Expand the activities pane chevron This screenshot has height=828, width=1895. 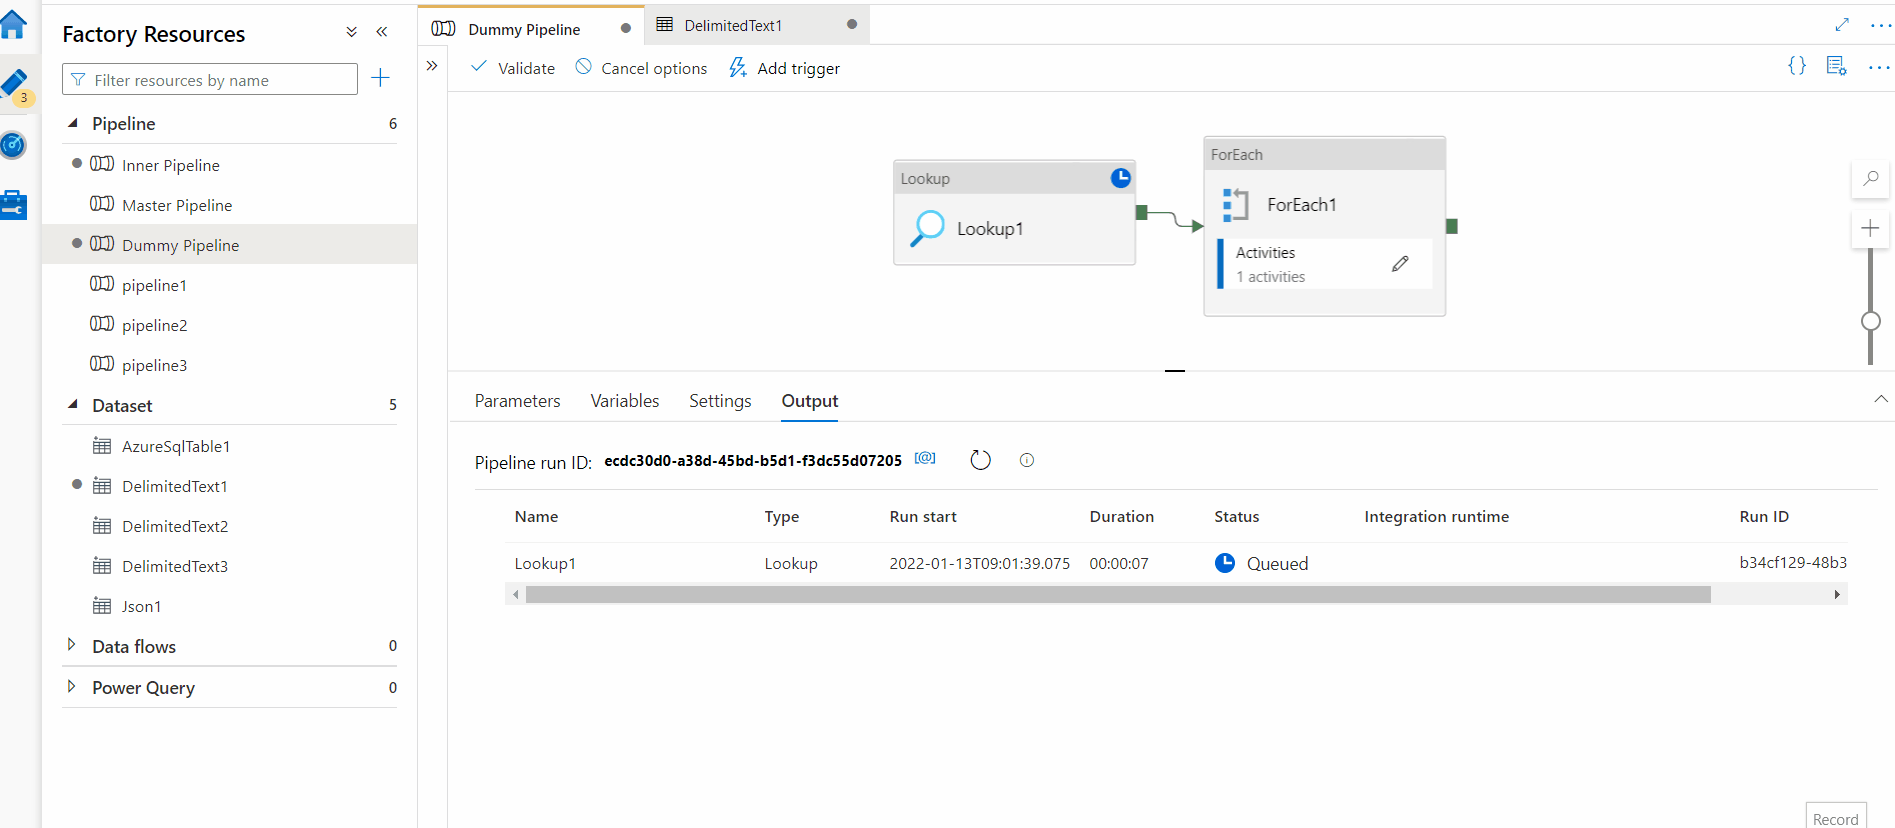[x=432, y=66]
